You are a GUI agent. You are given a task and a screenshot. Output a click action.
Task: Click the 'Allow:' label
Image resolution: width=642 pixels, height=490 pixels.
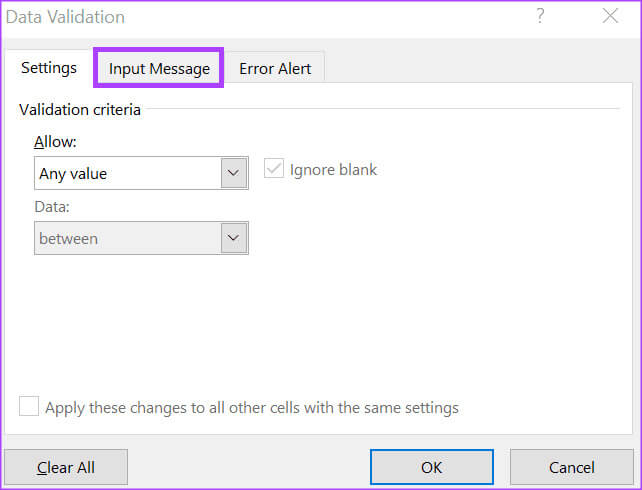pyautogui.click(x=55, y=142)
